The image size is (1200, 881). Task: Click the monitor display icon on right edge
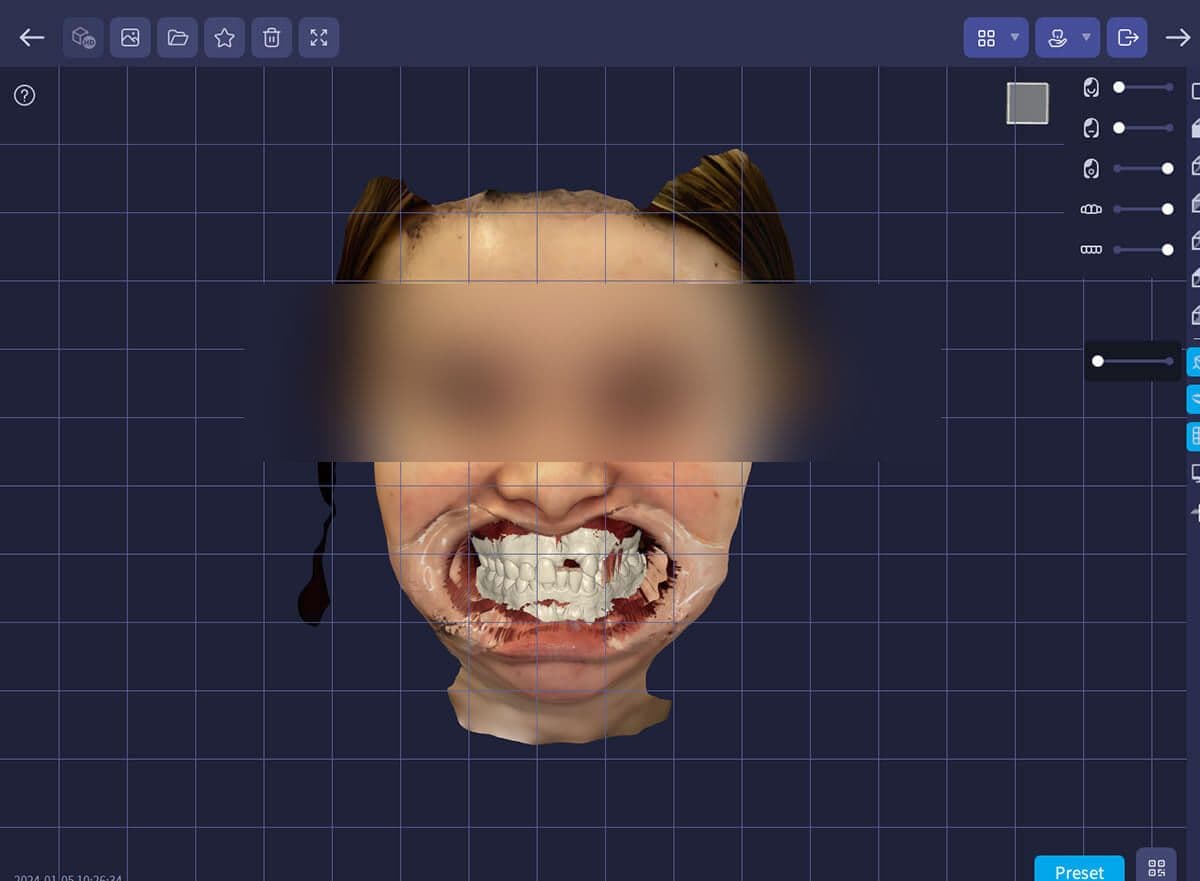(1195, 473)
